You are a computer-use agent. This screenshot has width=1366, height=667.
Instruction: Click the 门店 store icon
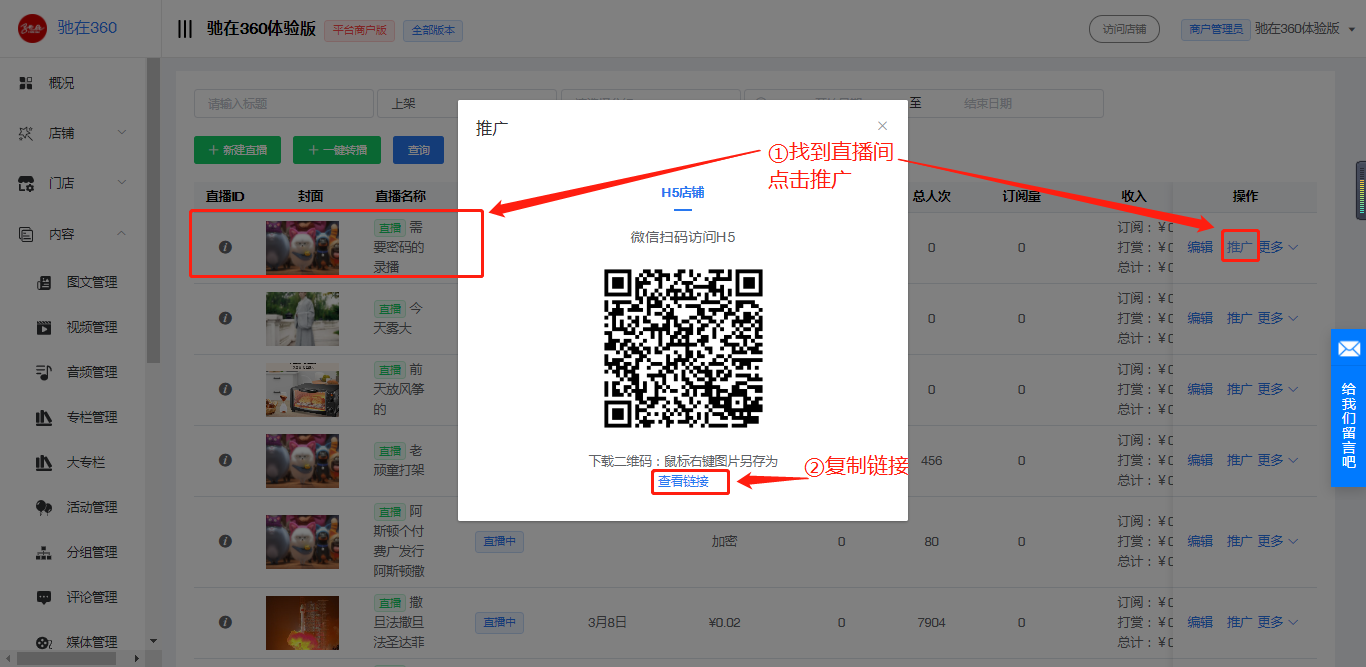coord(27,183)
